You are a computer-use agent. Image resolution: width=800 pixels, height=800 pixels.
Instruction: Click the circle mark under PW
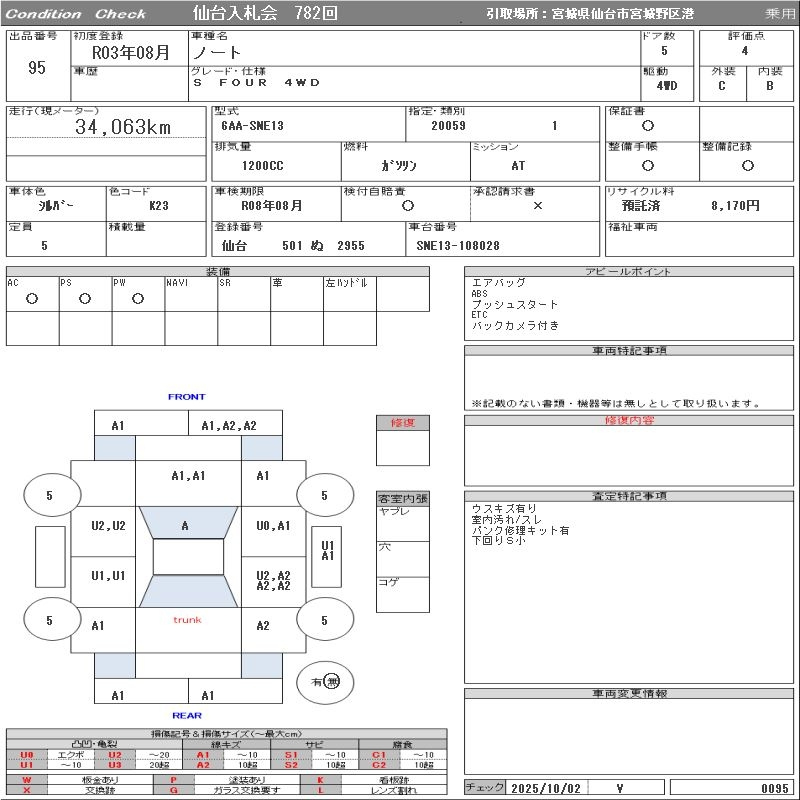[138, 298]
